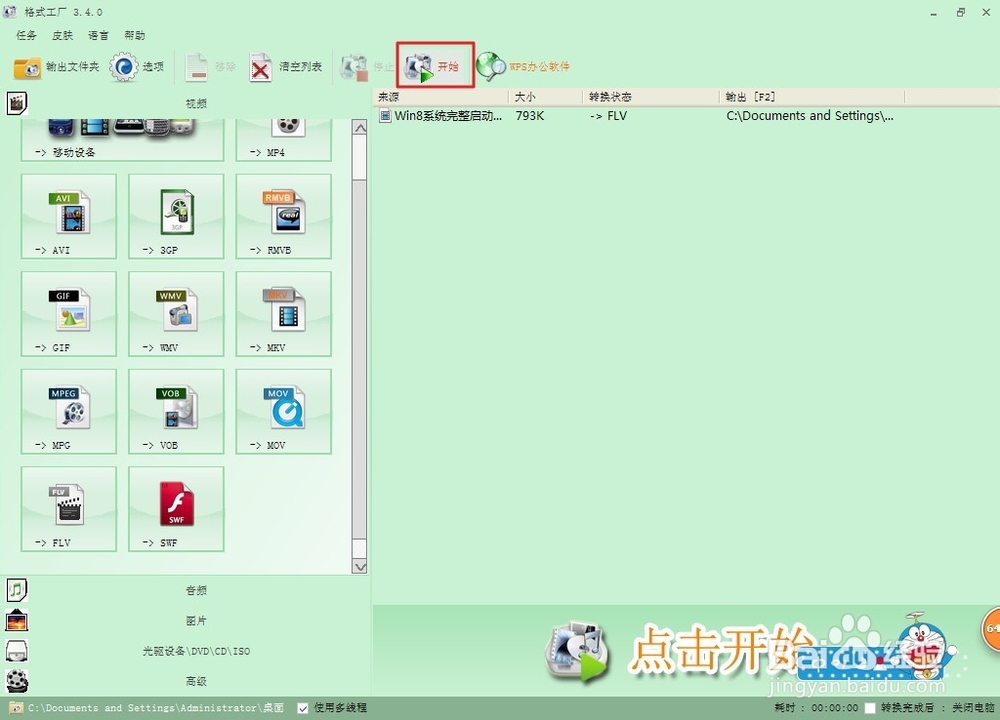Expand the 光驱设备\DVD\CD\ISO section
1000x720 pixels.
coord(196,650)
